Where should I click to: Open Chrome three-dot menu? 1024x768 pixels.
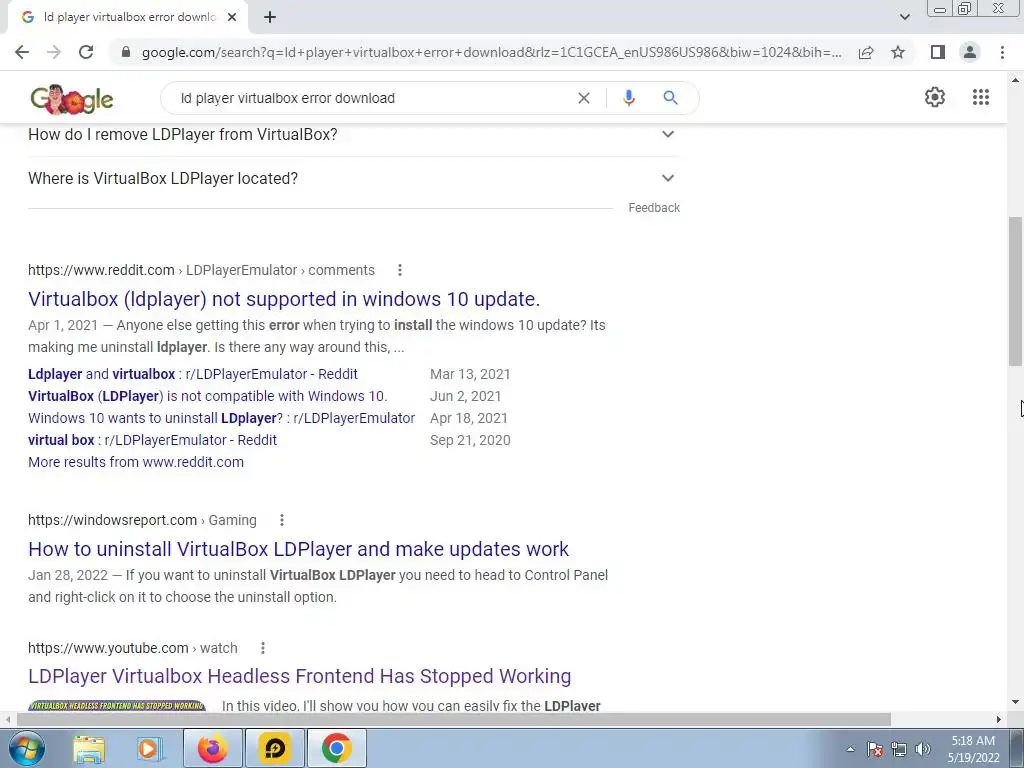coord(1002,52)
